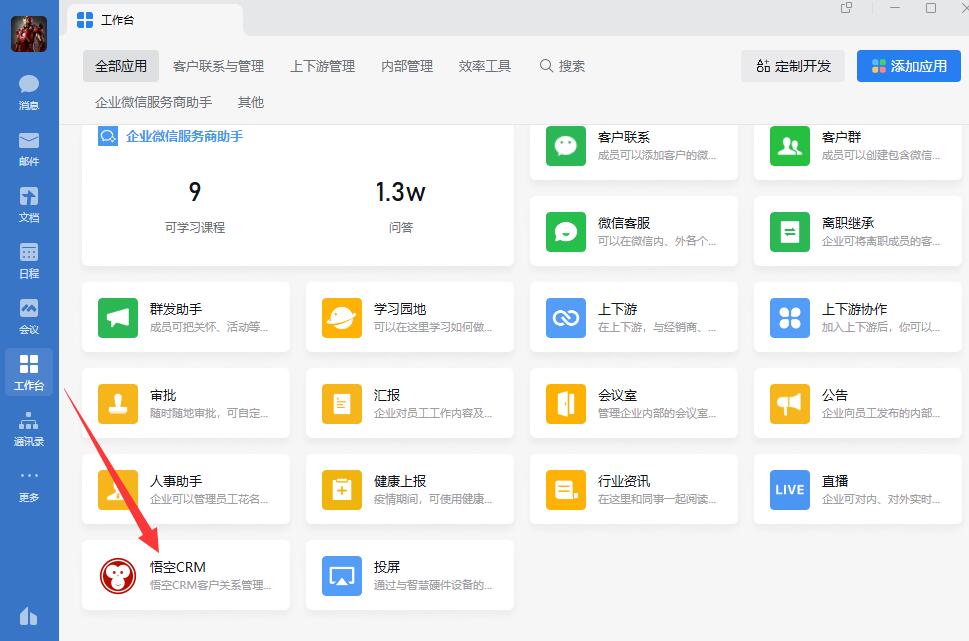Viewport: 969px width, 641px height.
Task: Open the 通讯录 contacts sidebar icon
Action: pyautogui.click(x=29, y=427)
